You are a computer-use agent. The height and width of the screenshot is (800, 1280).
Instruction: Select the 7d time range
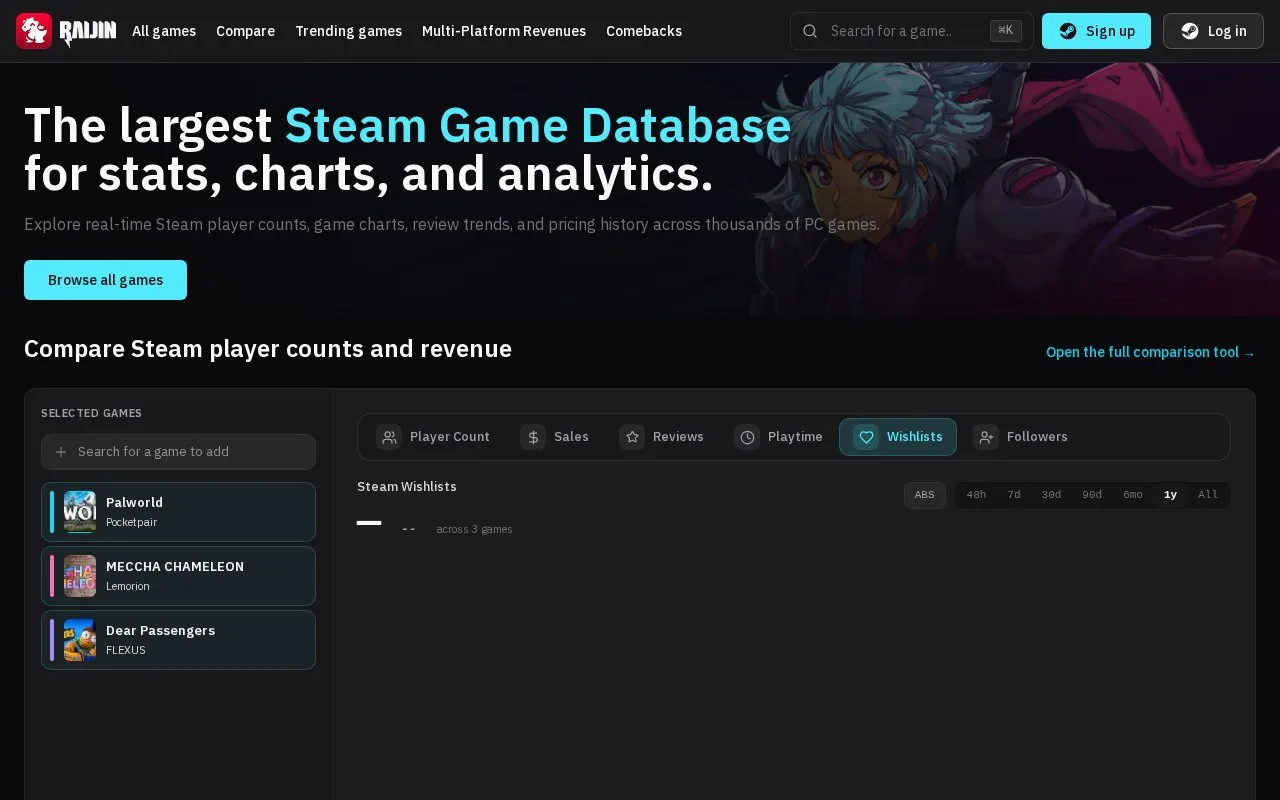click(x=1014, y=495)
